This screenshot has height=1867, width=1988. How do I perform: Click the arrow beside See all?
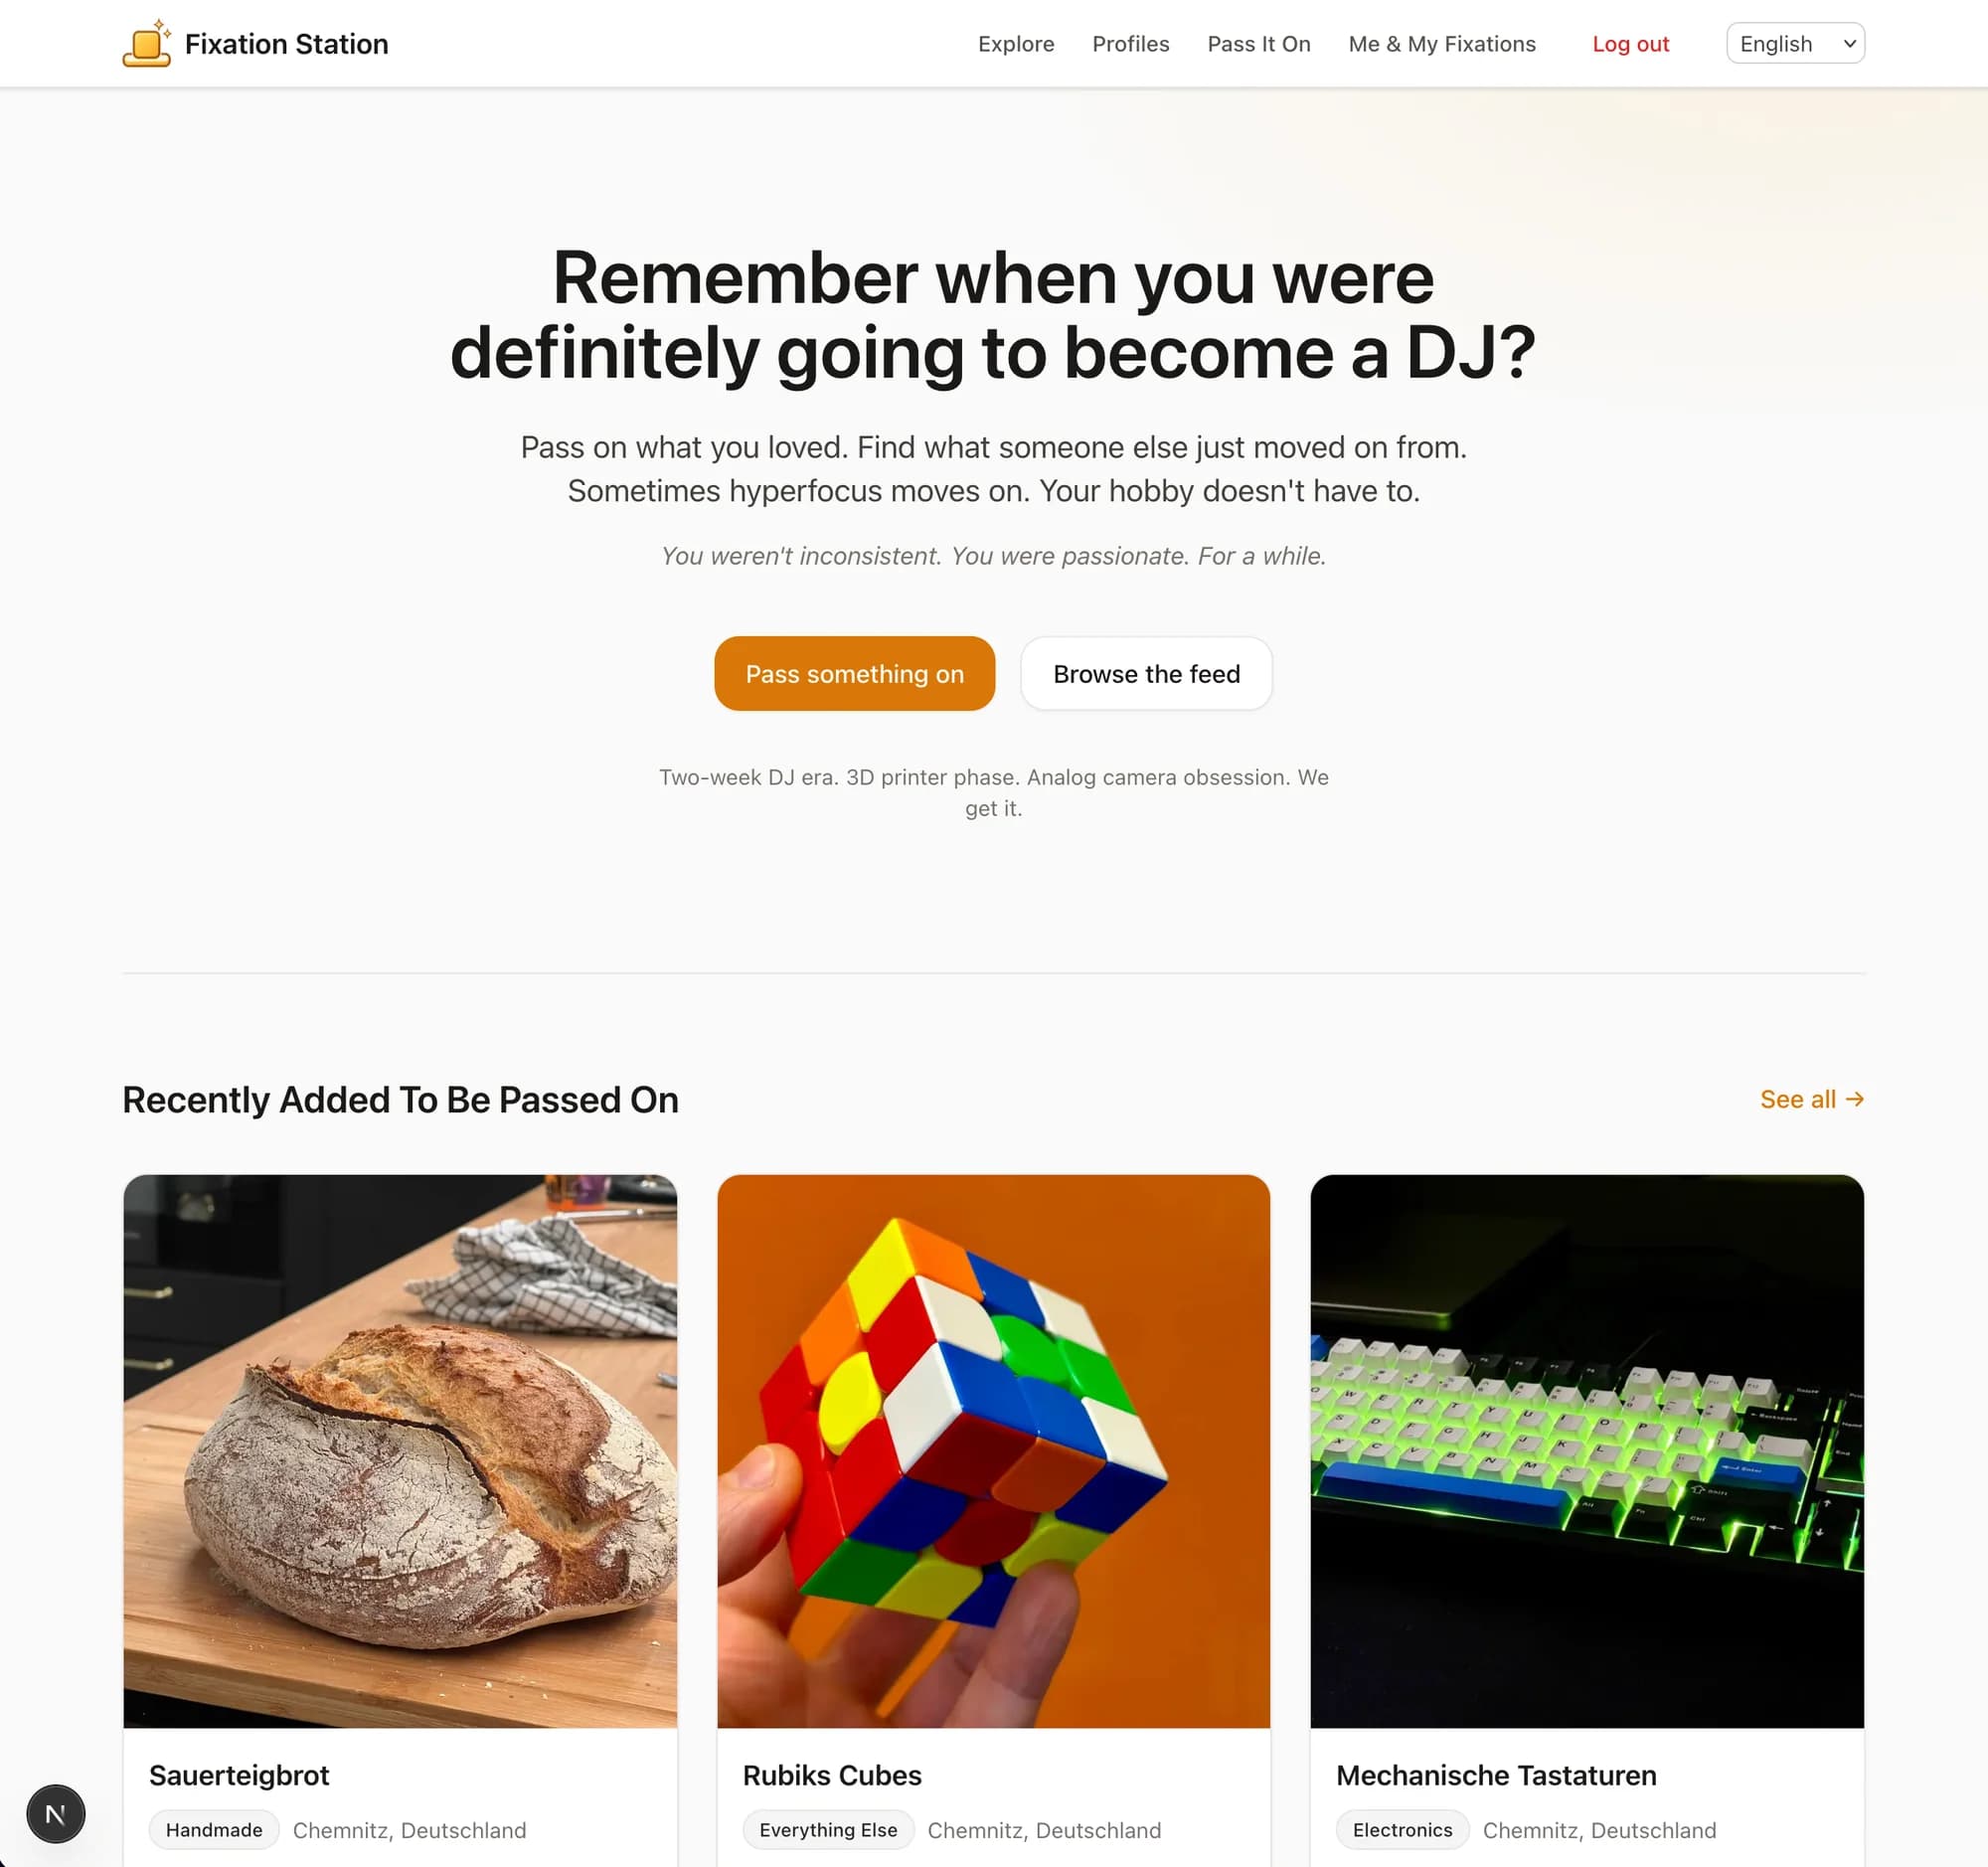coord(1855,1099)
